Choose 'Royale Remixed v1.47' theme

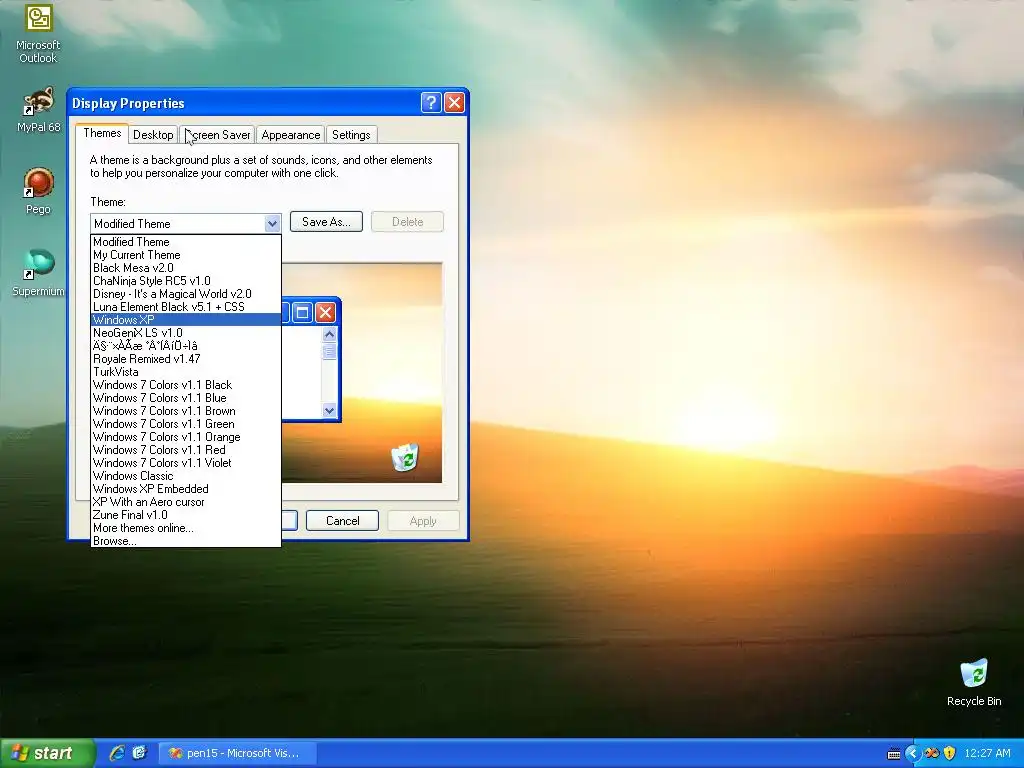point(186,359)
